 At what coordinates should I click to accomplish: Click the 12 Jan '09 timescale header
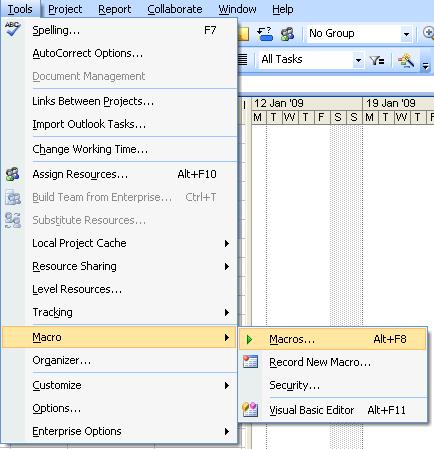coord(307,103)
